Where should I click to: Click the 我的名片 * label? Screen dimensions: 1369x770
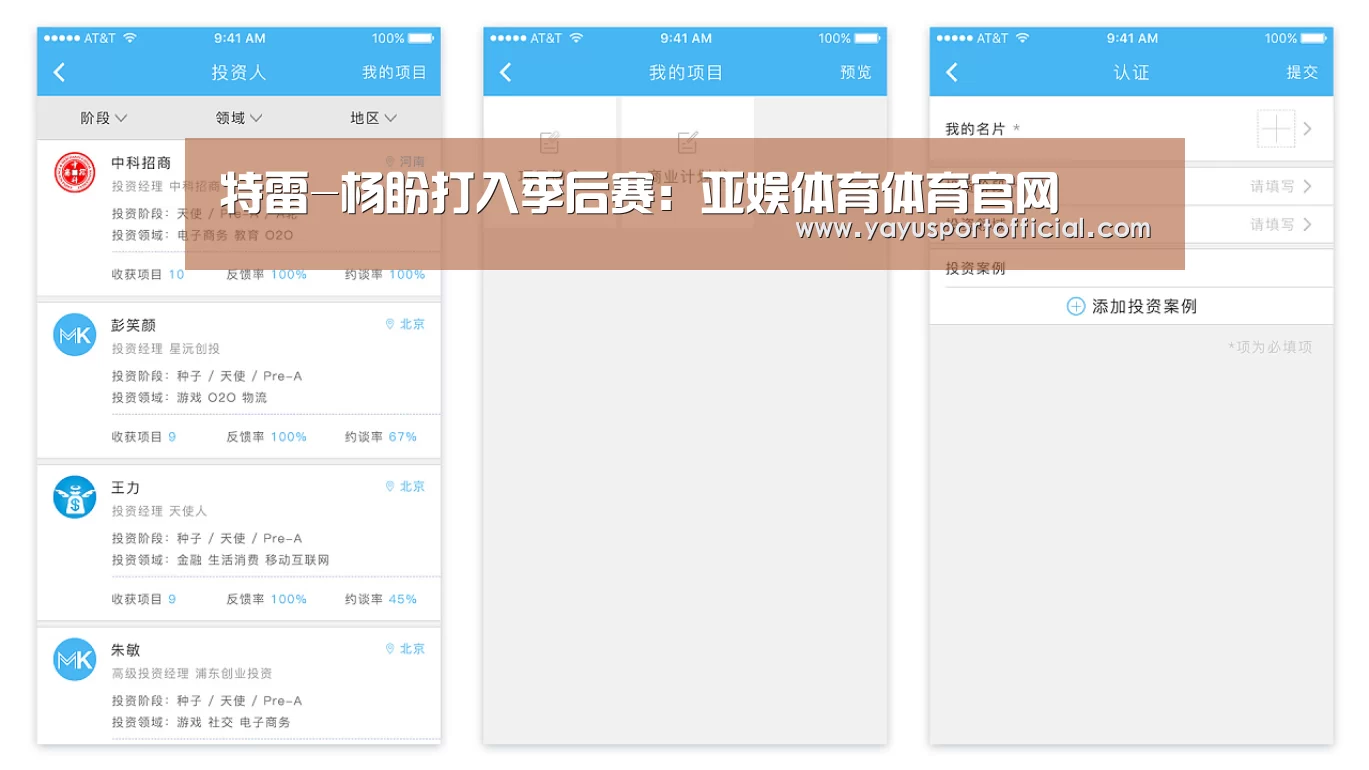pyautogui.click(x=982, y=129)
